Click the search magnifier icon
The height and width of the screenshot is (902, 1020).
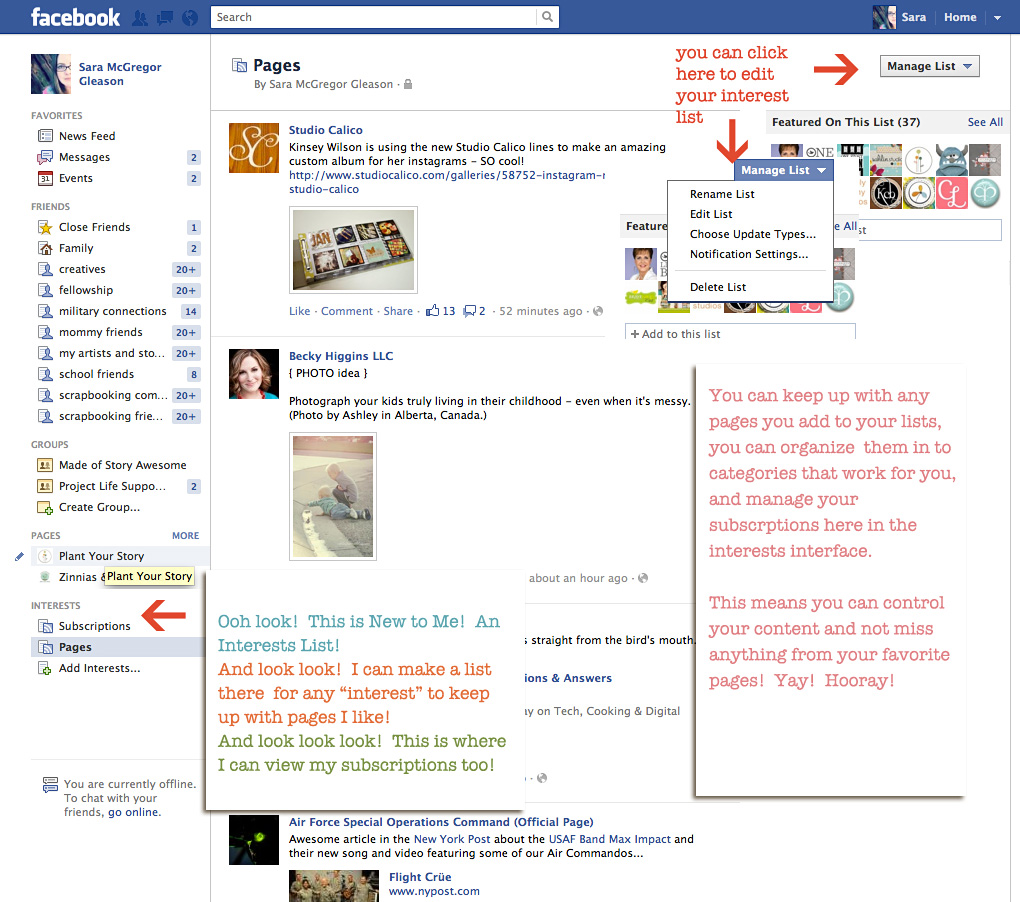coord(547,17)
